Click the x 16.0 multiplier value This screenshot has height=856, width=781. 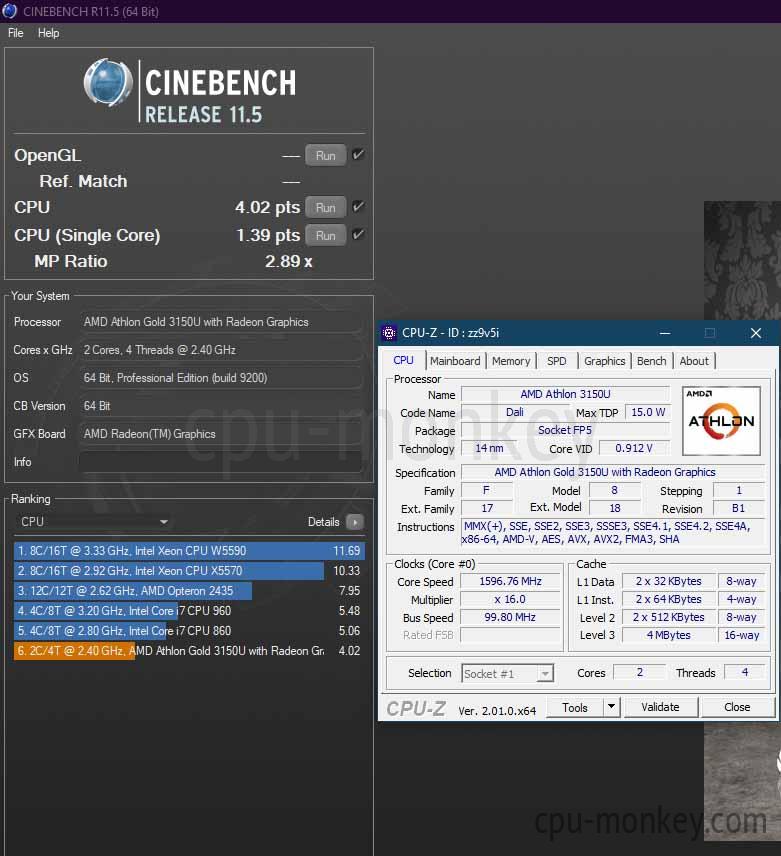(x=510, y=599)
